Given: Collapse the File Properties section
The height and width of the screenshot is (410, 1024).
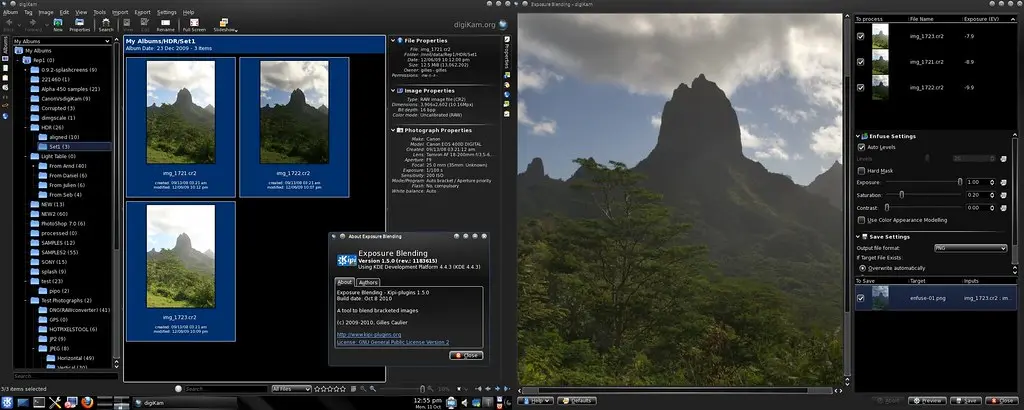Looking at the screenshot, I should [x=395, y=39].
